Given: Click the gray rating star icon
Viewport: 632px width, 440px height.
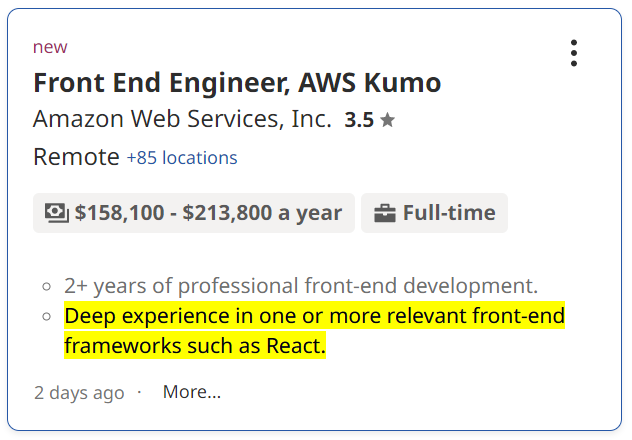Looking at the screenshot, I should [387, 120].
